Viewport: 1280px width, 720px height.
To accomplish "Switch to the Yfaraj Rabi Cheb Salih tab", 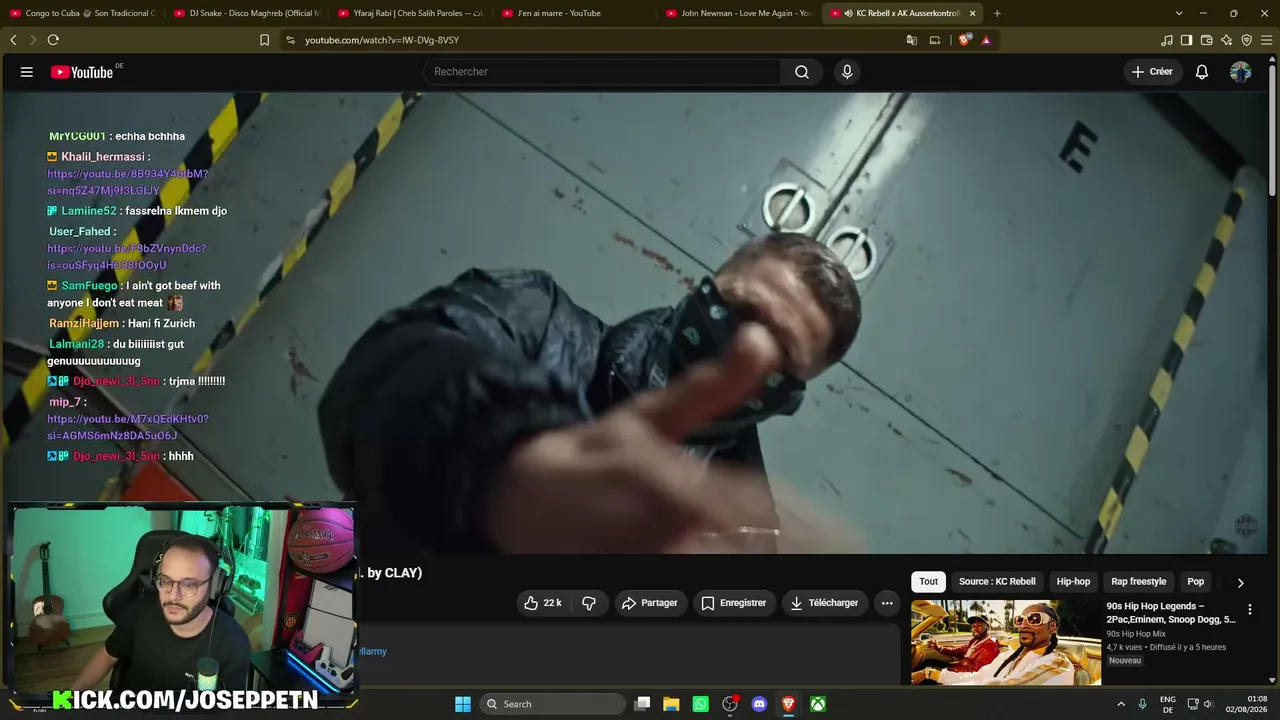I will [x=410, y=13].
